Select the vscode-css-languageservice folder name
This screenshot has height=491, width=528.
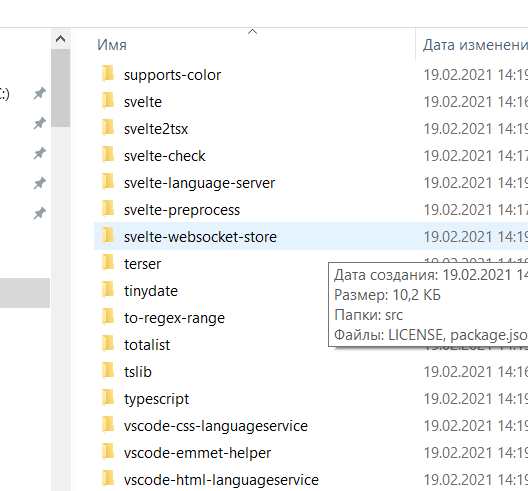pyautogui.click(x=216, y=426)
